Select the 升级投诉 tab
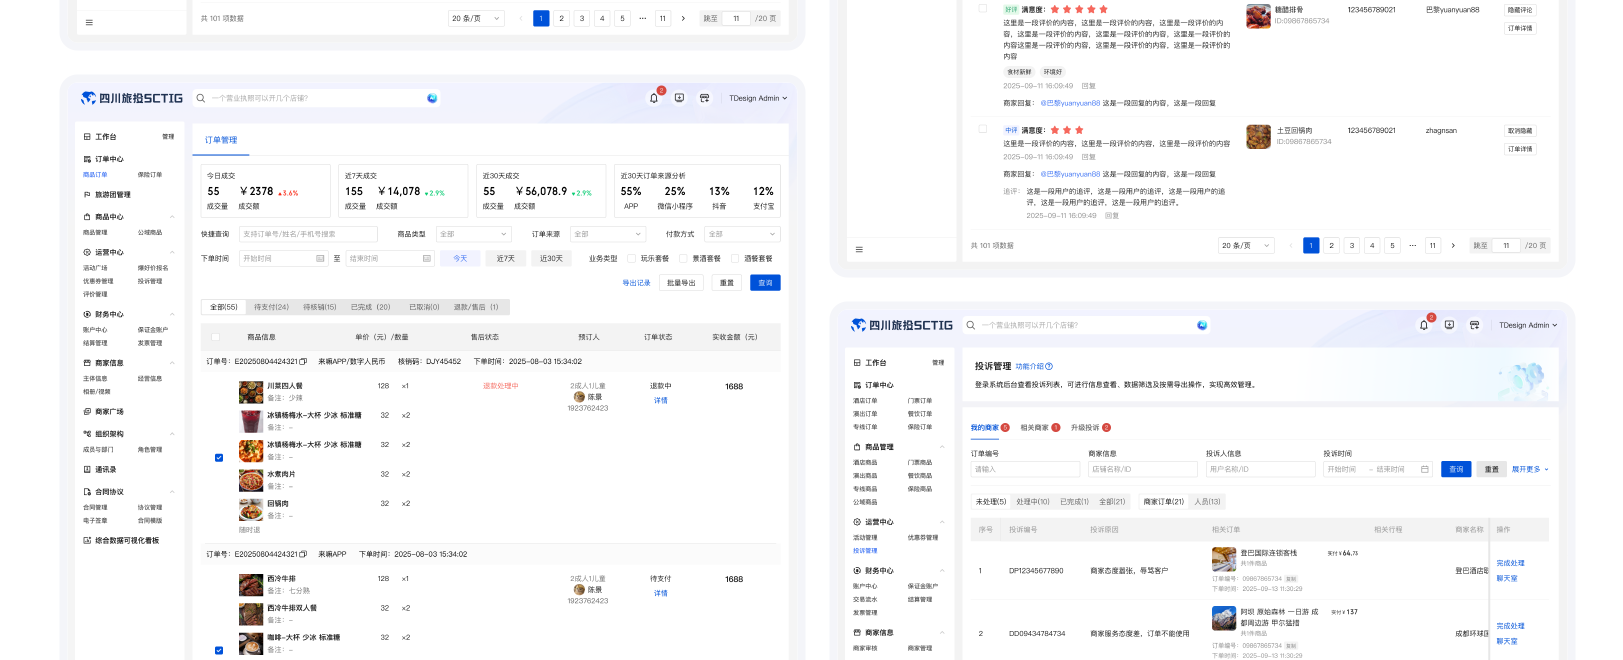The image size is (1623, 660). point(1085,428)
